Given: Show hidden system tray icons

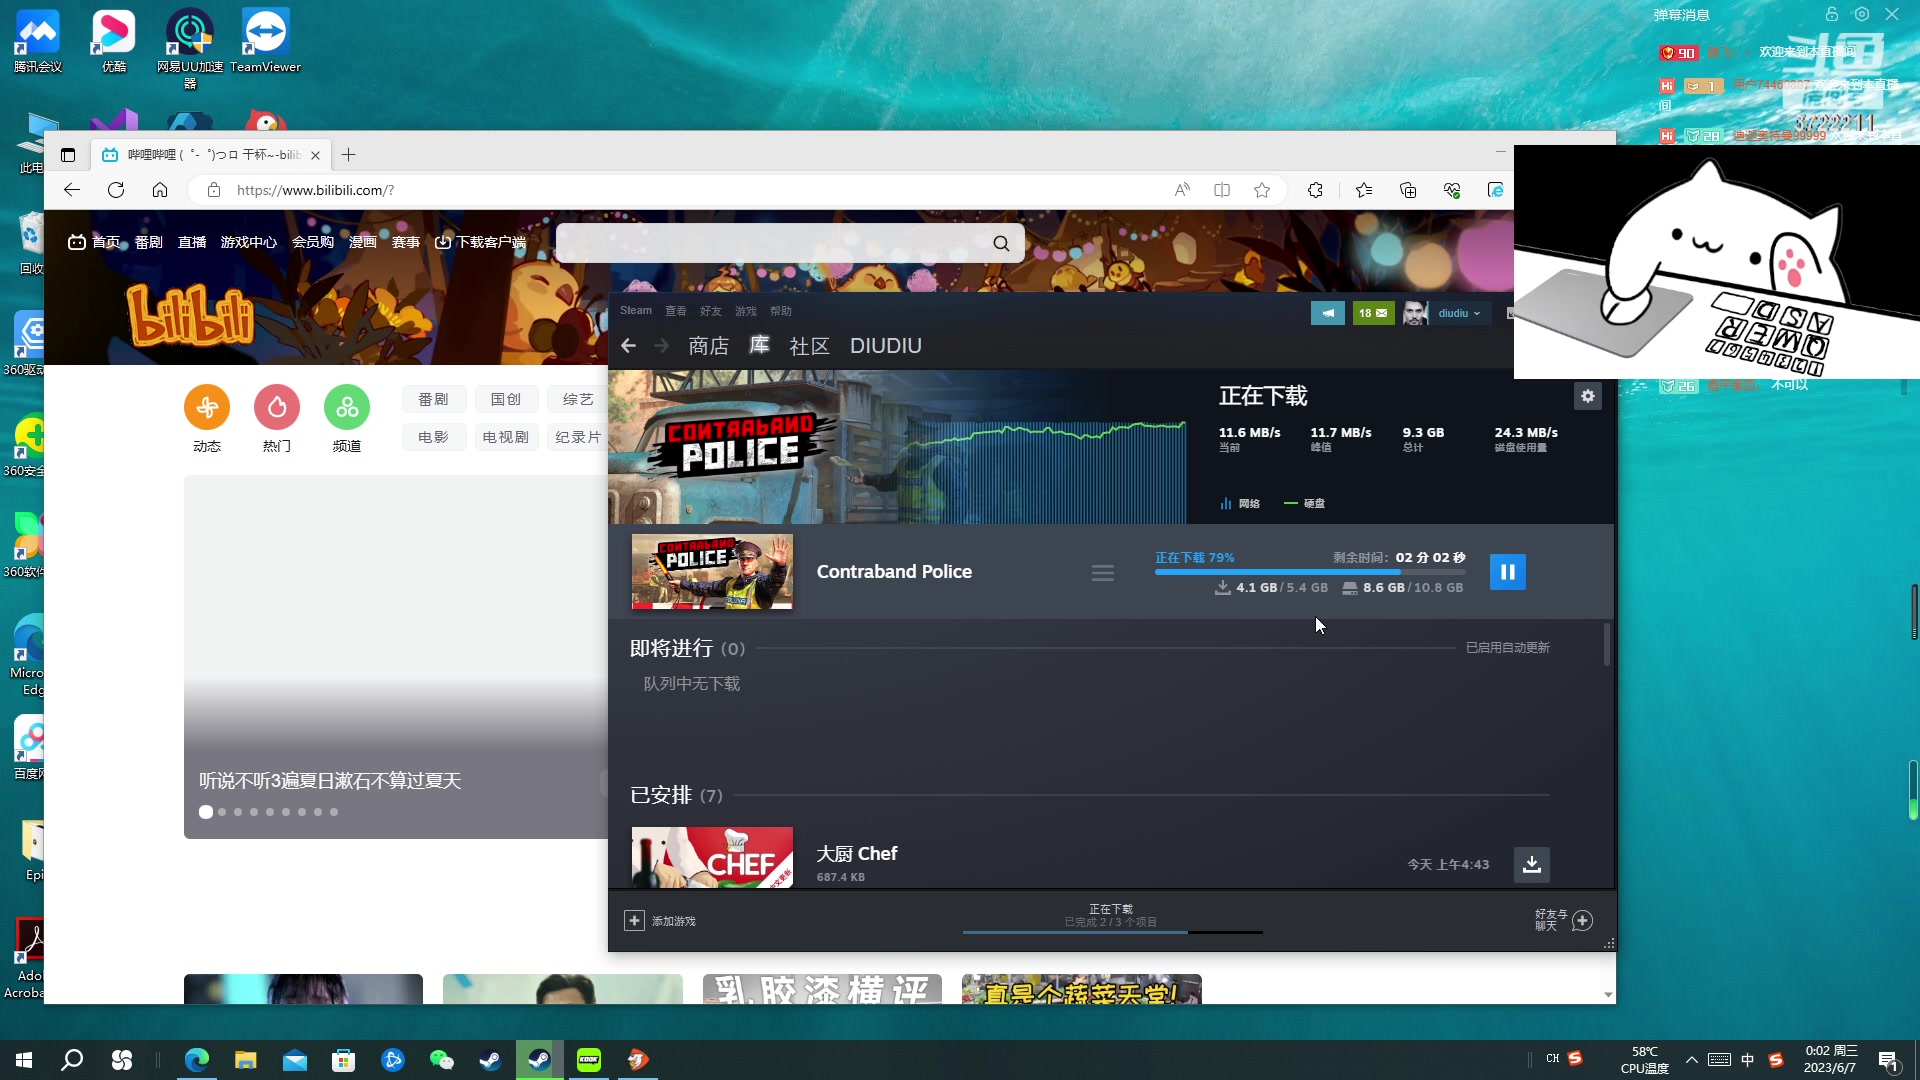Looking at the screenshot, I should 1692,1059.
